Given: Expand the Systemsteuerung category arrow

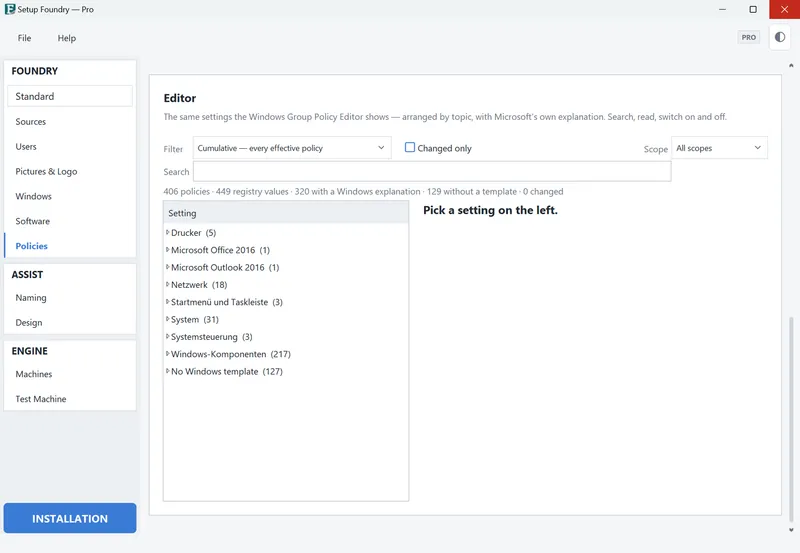Looking at the screenshot, I should pyautogui.click(x=167, y=337).
